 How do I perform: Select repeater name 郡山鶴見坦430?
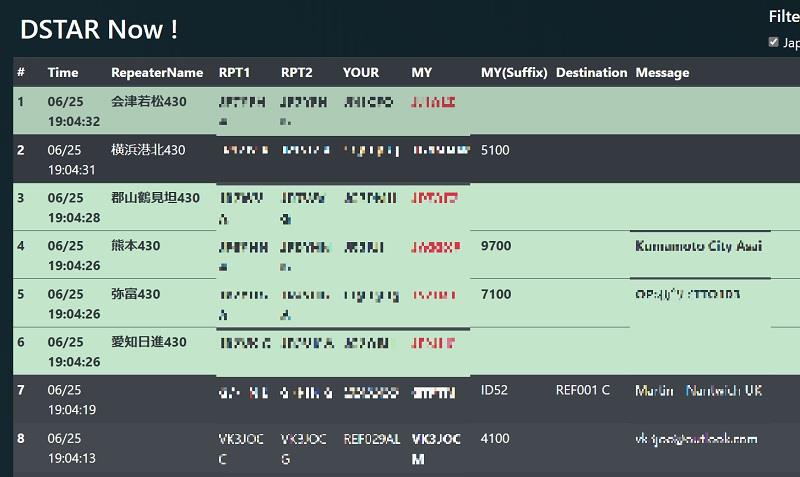[155, 198]
